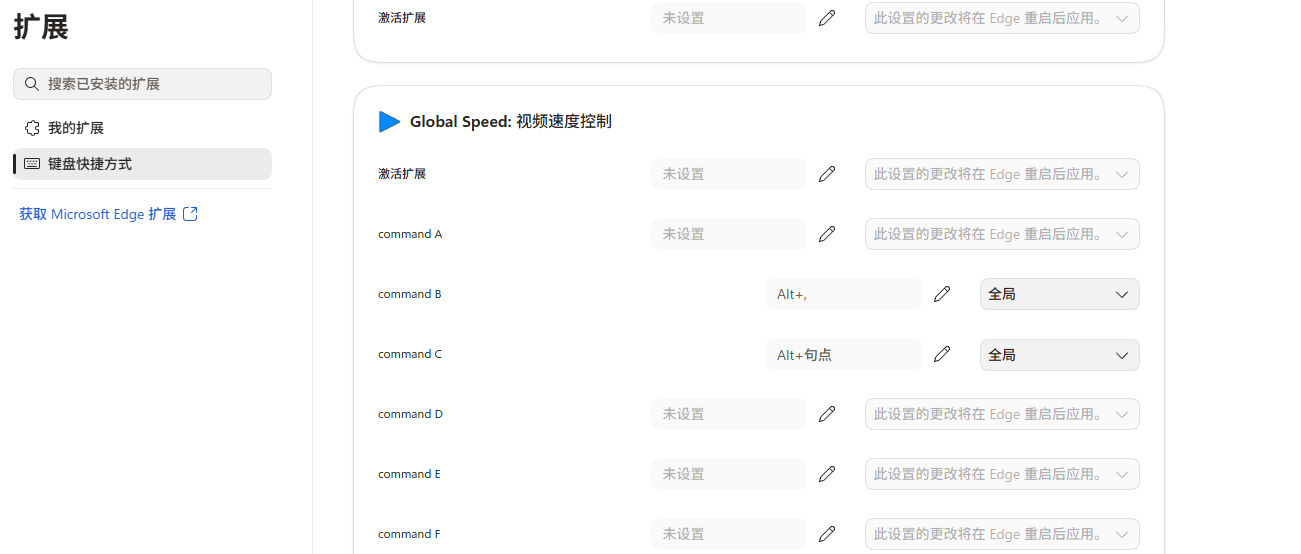
Task: Click the external link icon beside 获取 Microsoft Edge 扩展
Action: (190, 214)
